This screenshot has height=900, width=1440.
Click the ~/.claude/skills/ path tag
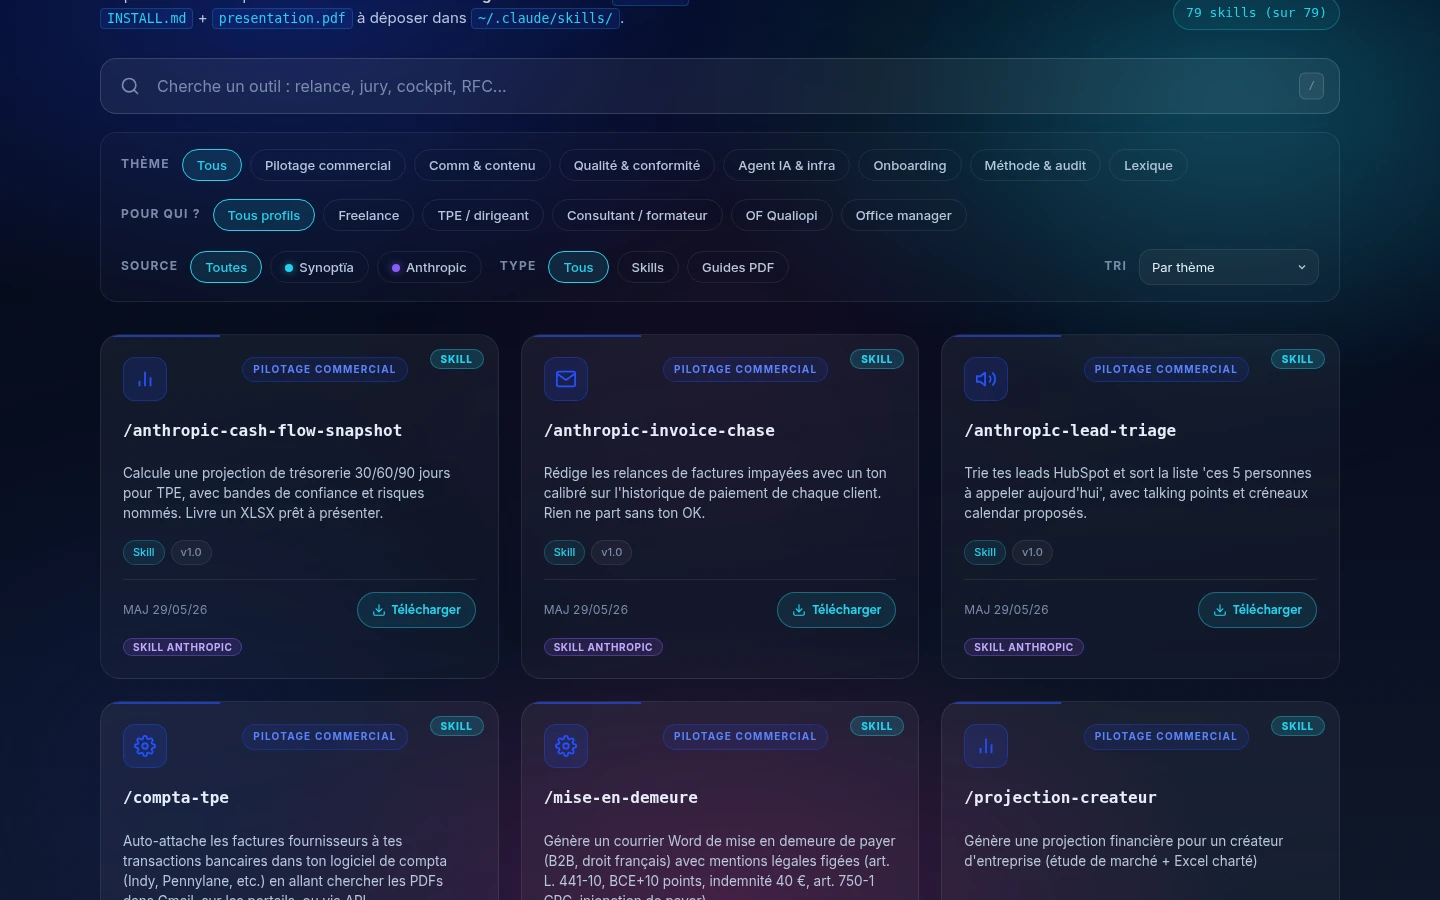point(545,18)
